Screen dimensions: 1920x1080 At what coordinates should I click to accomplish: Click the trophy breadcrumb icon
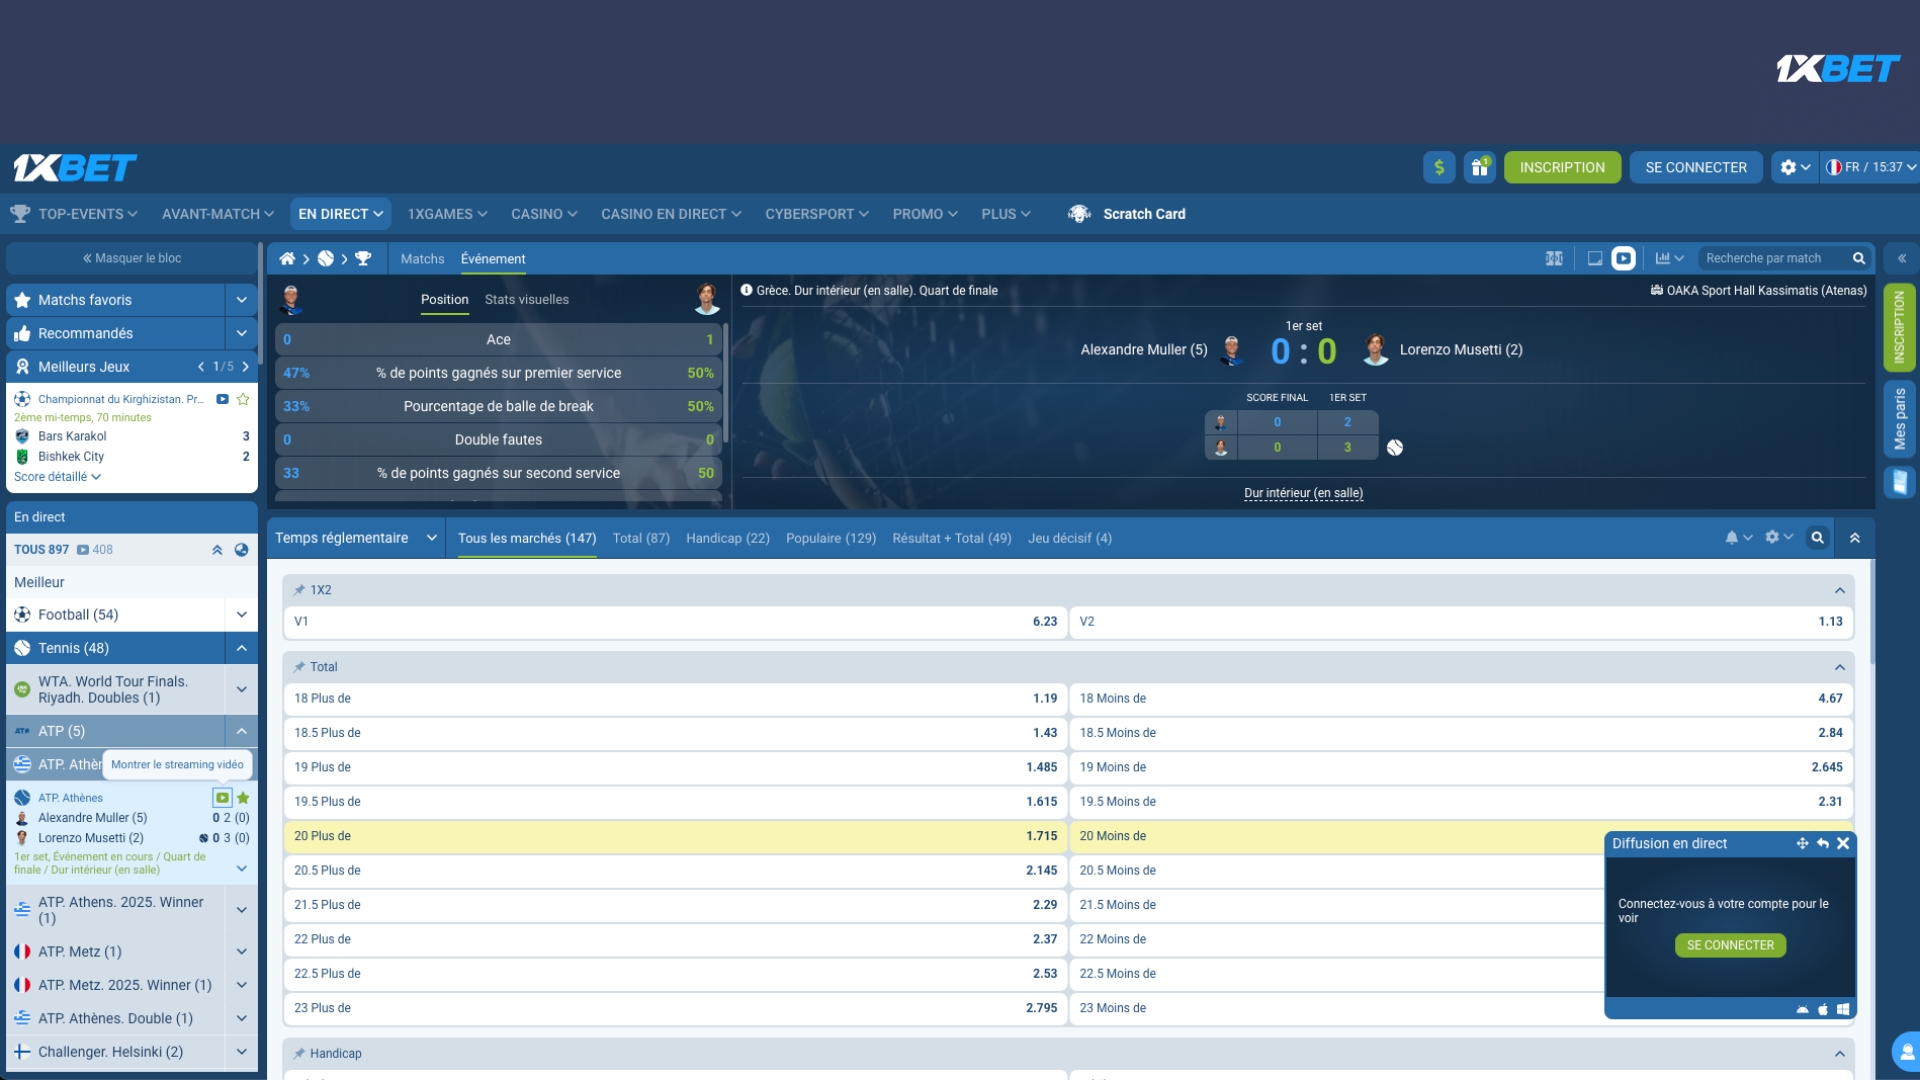(363, 259)
